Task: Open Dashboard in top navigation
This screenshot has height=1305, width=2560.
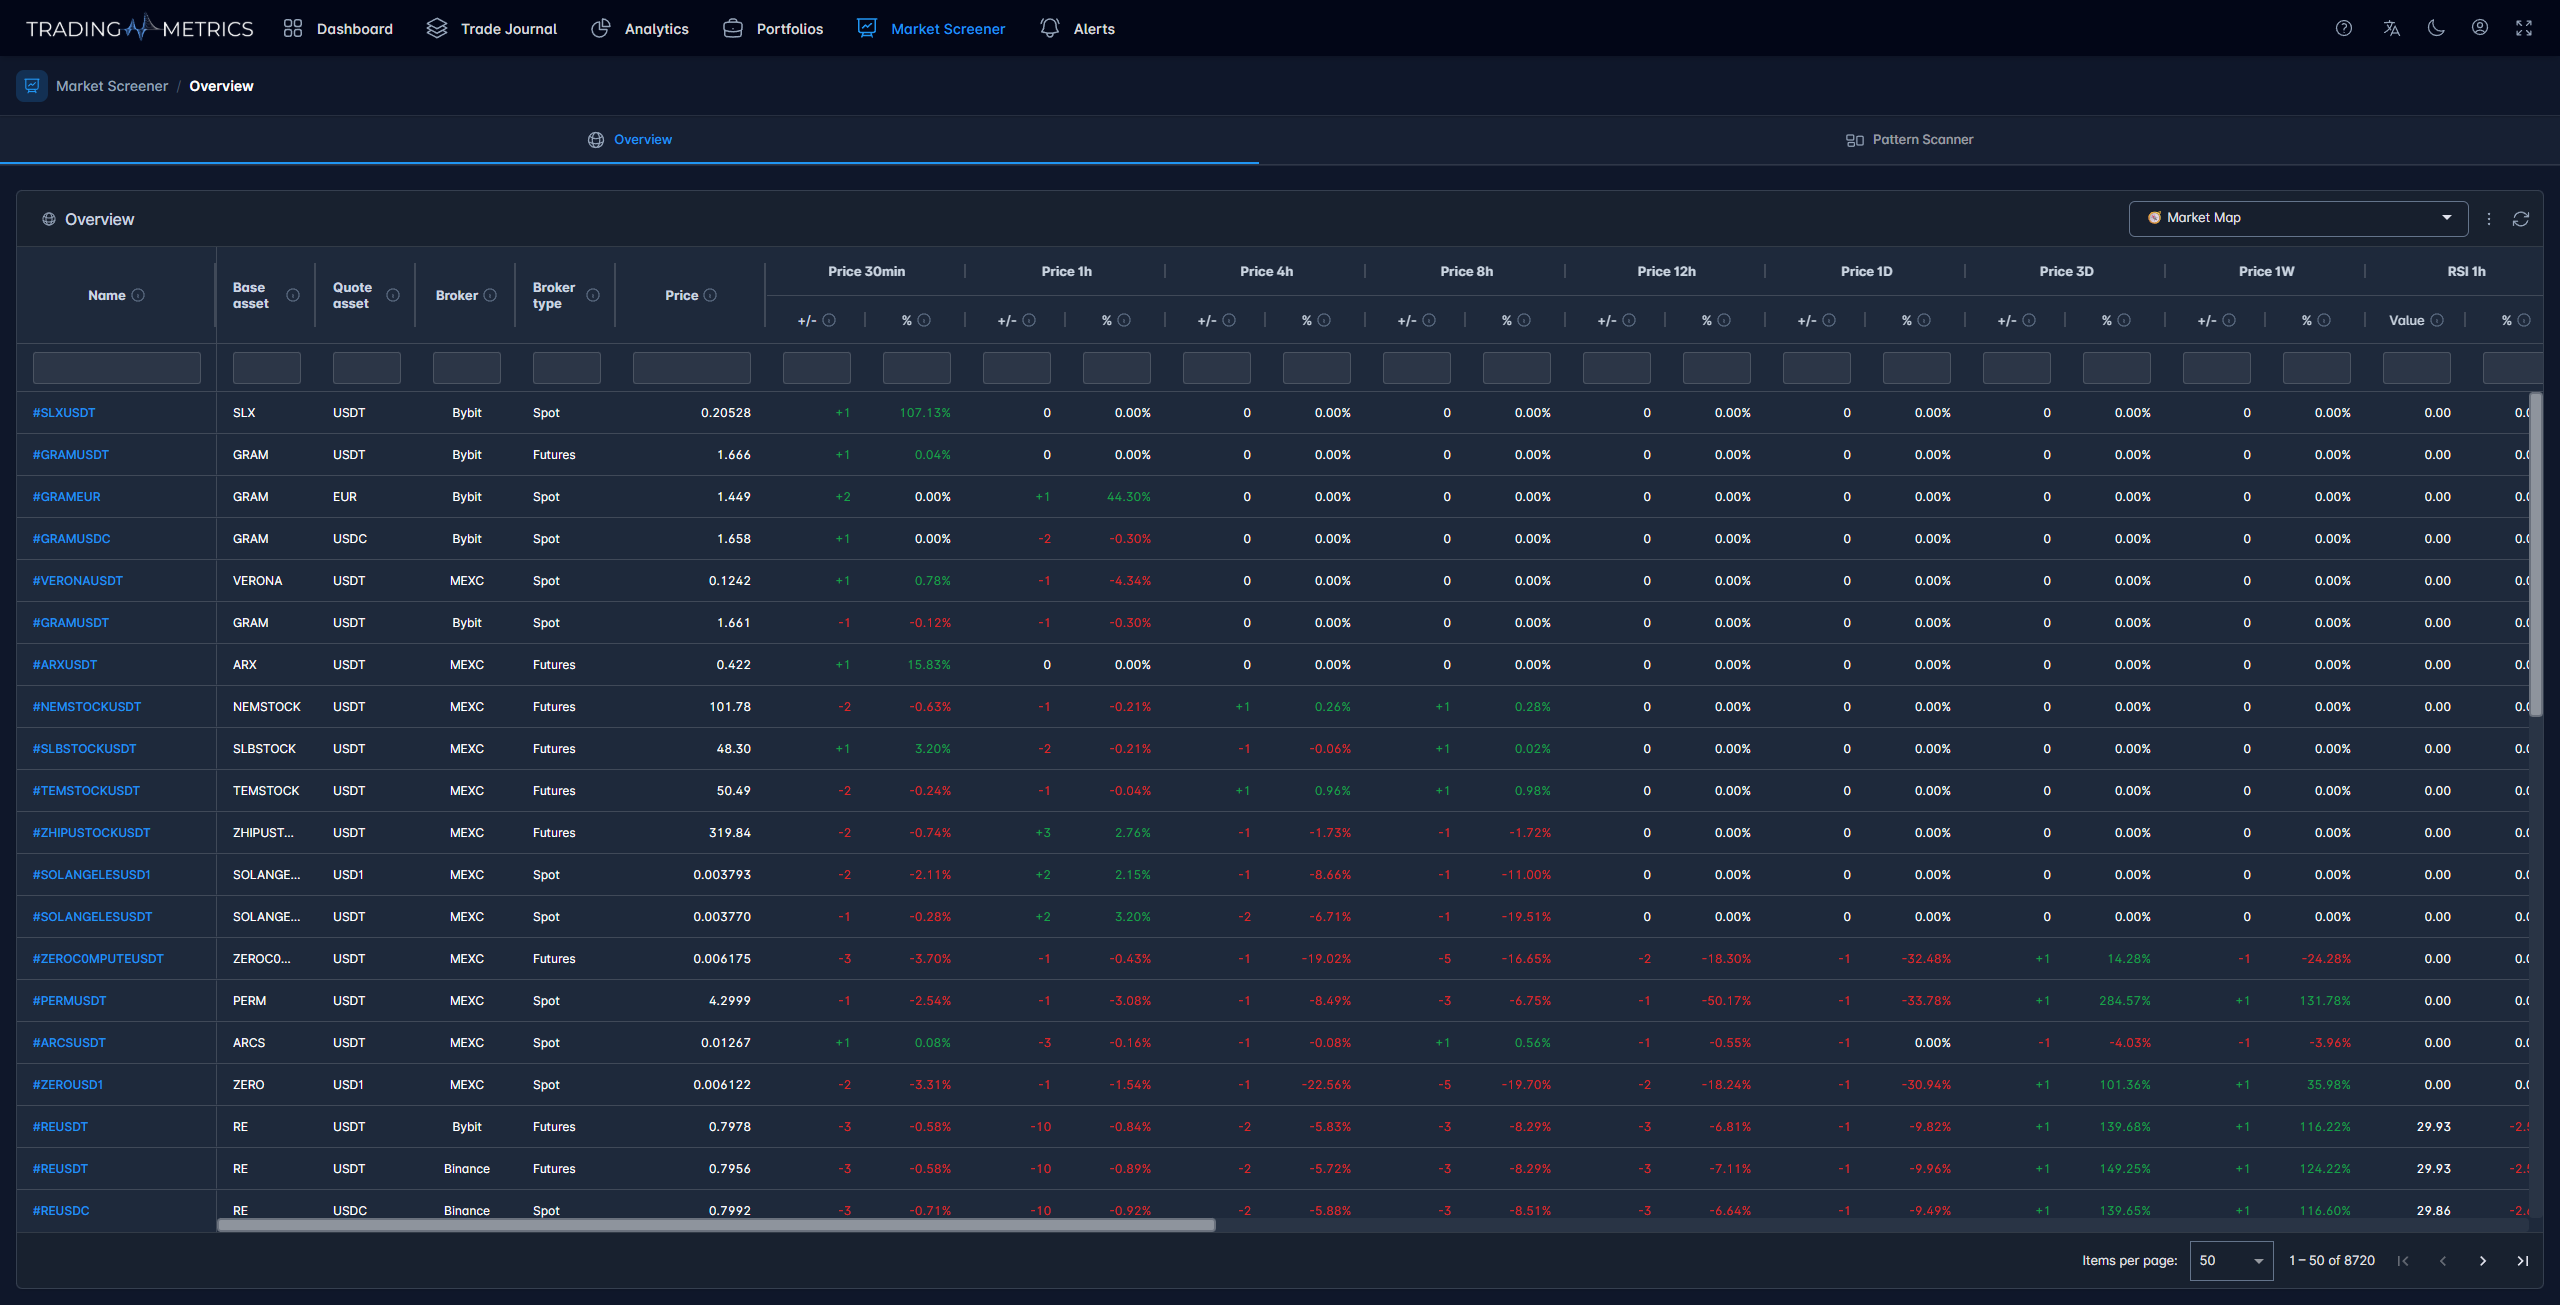Action: pos(338,28)
